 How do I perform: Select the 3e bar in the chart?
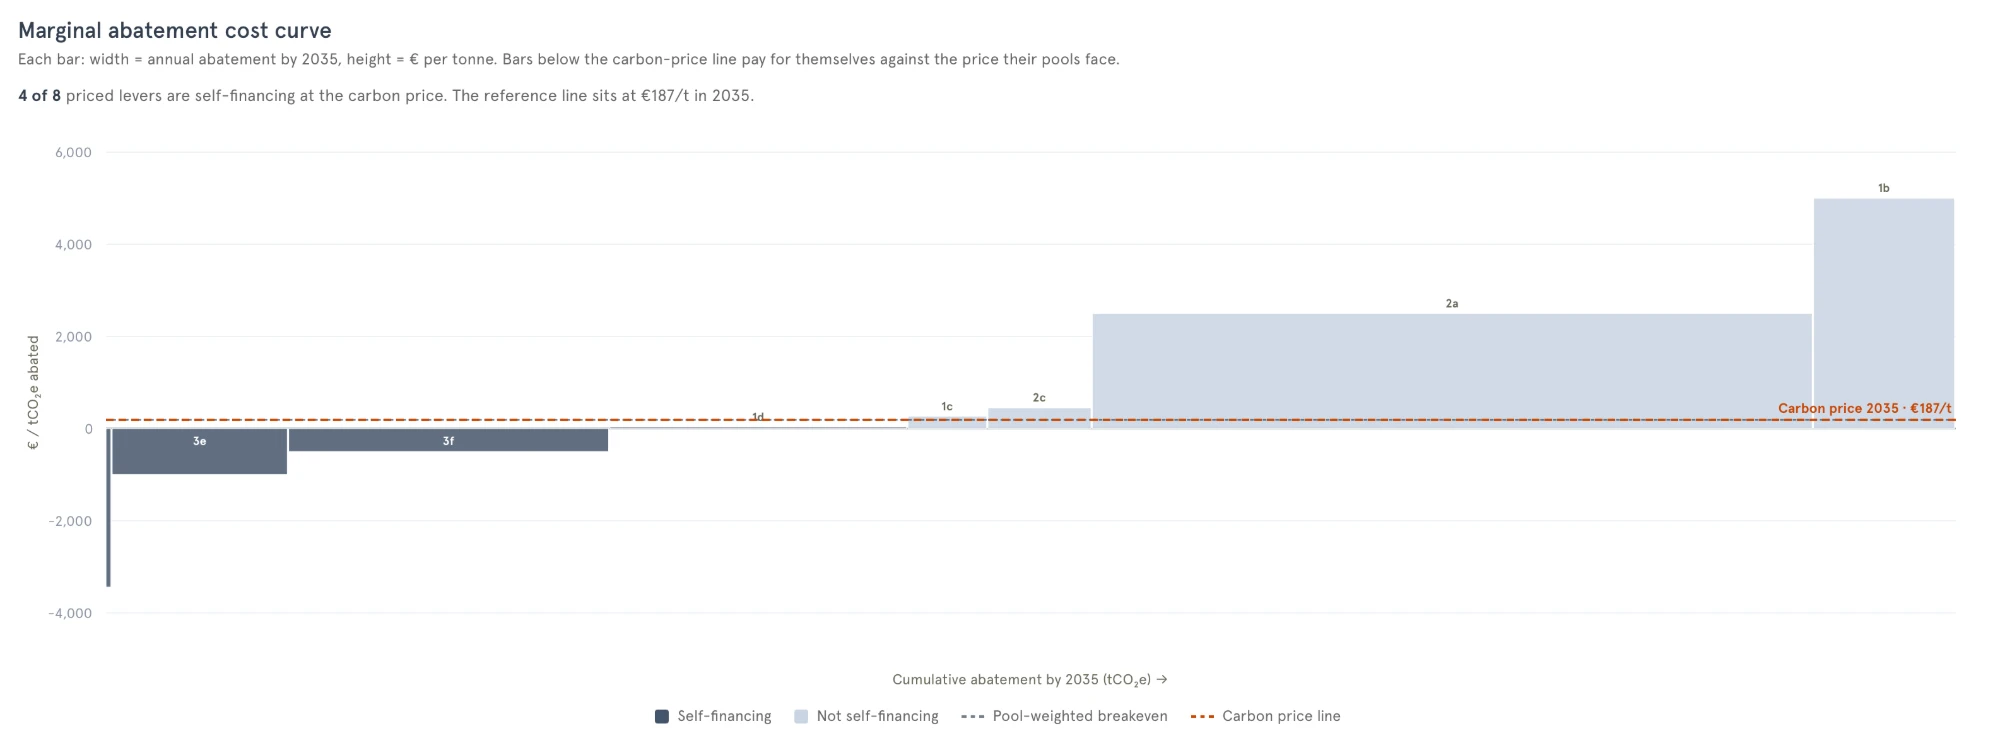199,451
